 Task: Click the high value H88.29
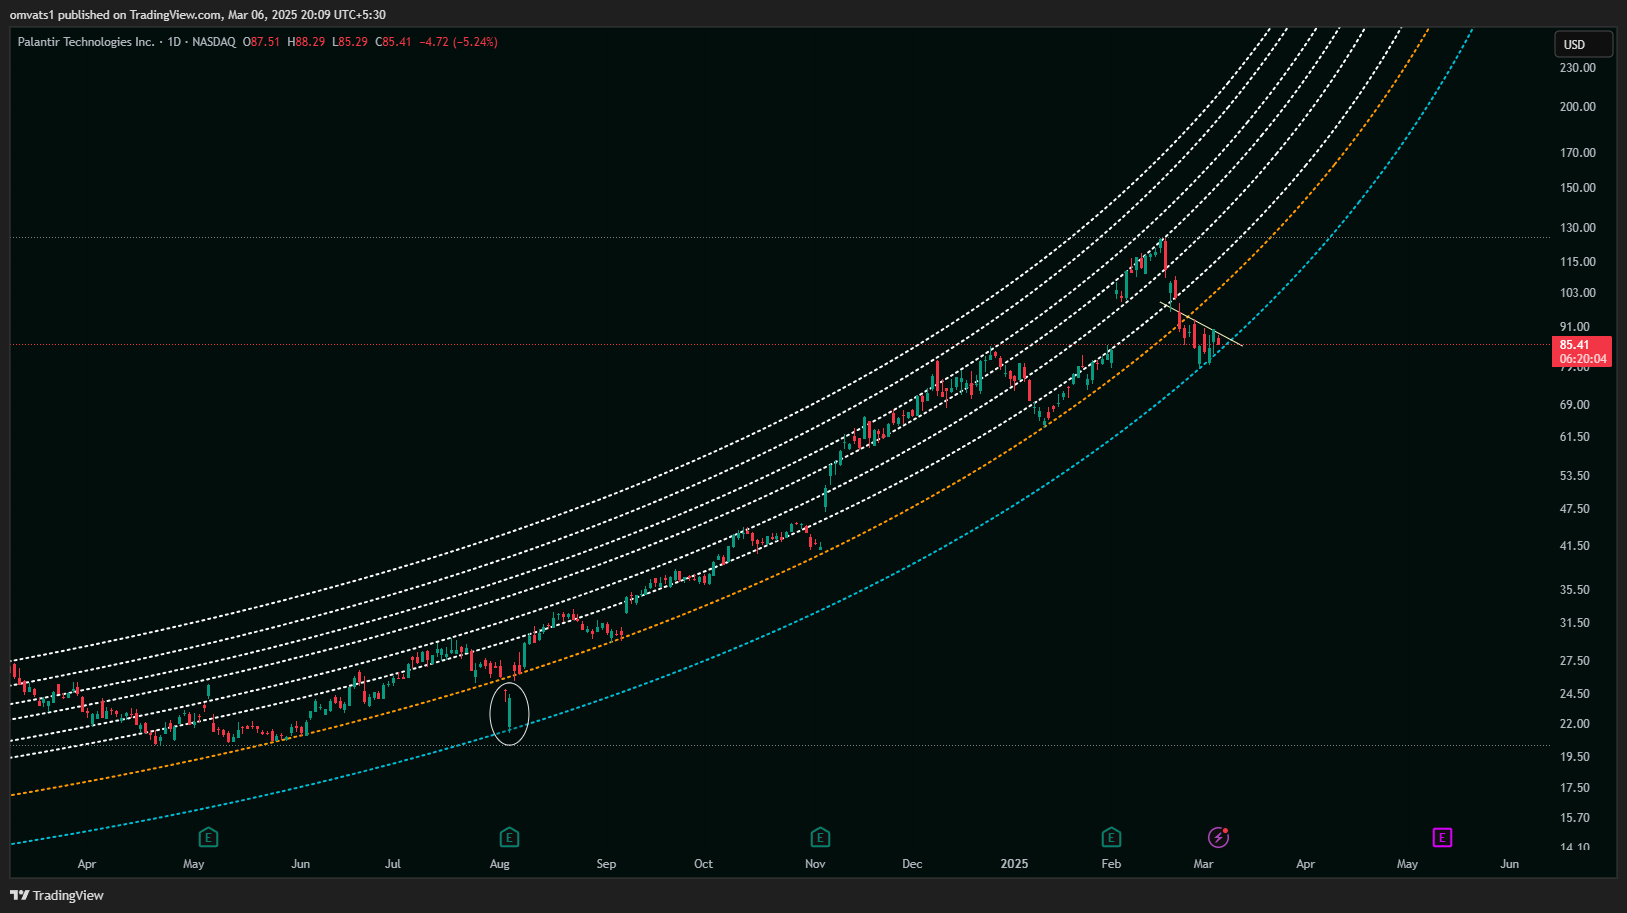pos(306,42)
